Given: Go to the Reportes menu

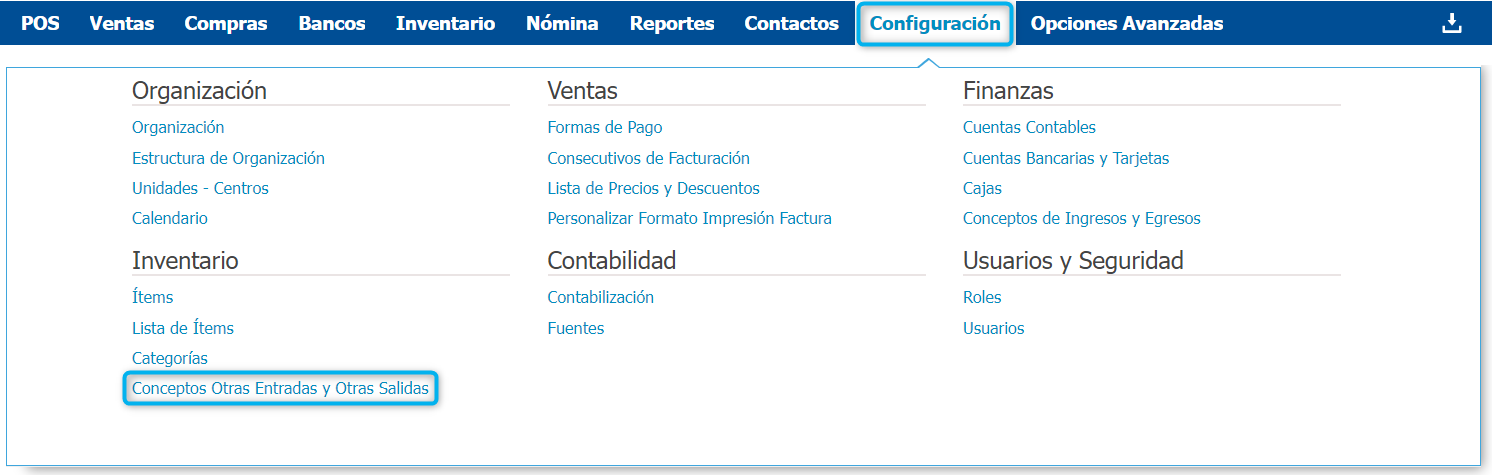Looking at the screenshot, I should 672,23.
